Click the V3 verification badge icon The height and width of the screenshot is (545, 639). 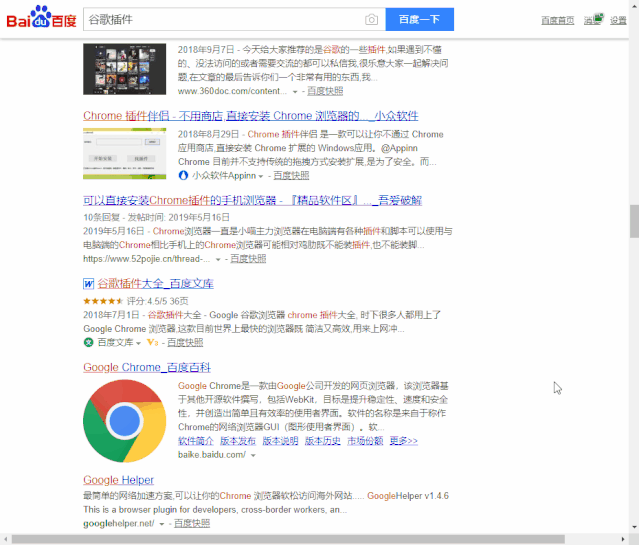[x=152, y=342]
